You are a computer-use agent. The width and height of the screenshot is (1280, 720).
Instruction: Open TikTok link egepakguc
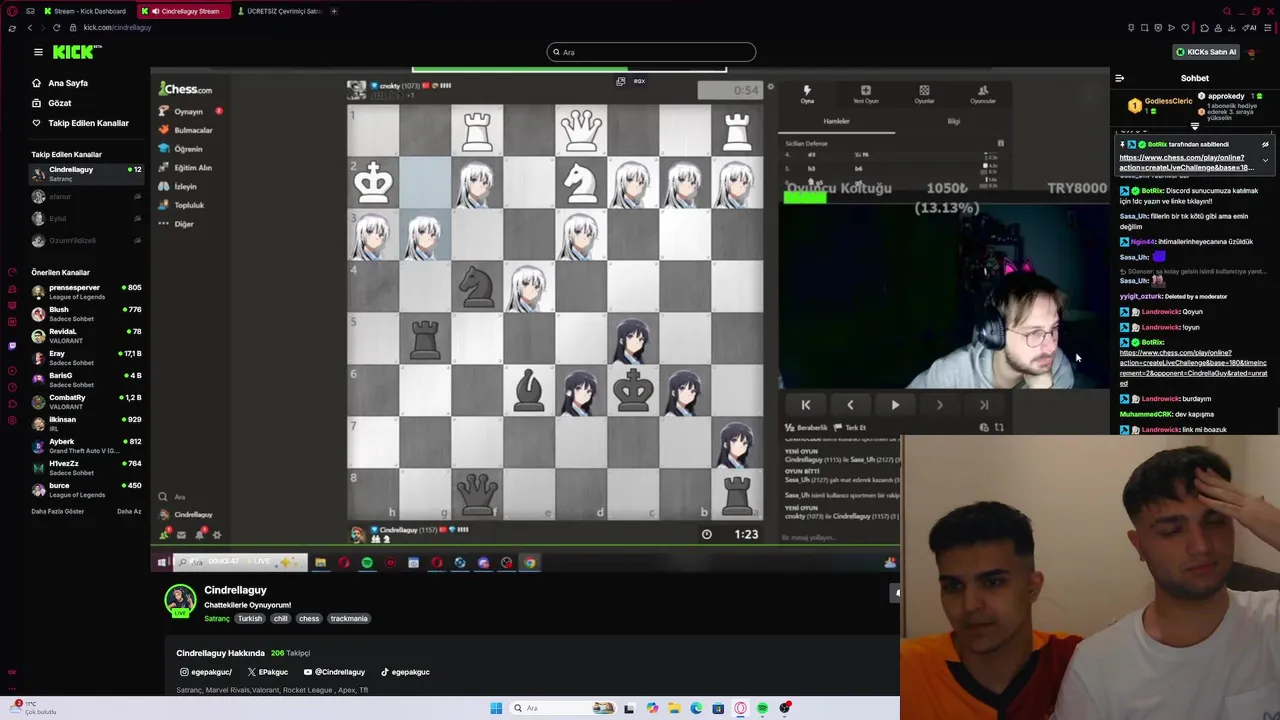405,672
